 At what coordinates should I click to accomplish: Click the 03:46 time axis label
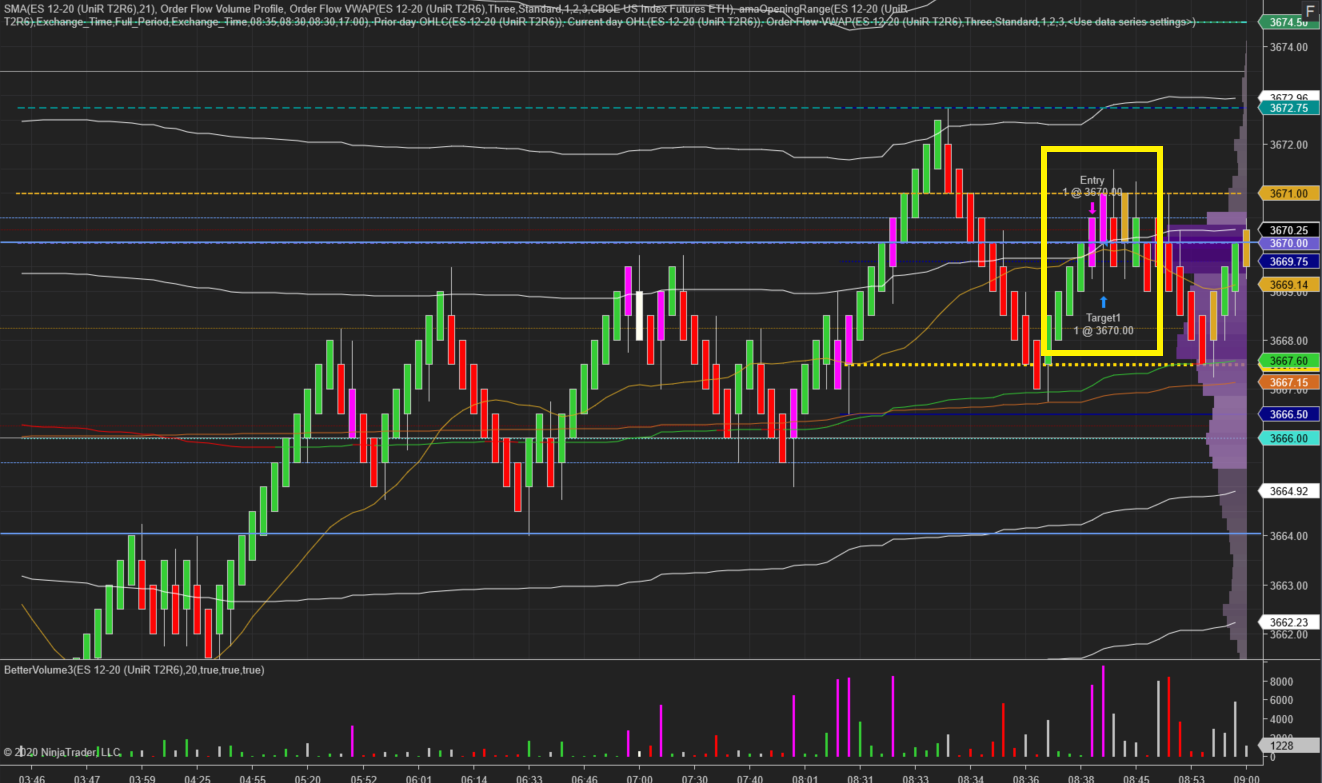point(32,777)
